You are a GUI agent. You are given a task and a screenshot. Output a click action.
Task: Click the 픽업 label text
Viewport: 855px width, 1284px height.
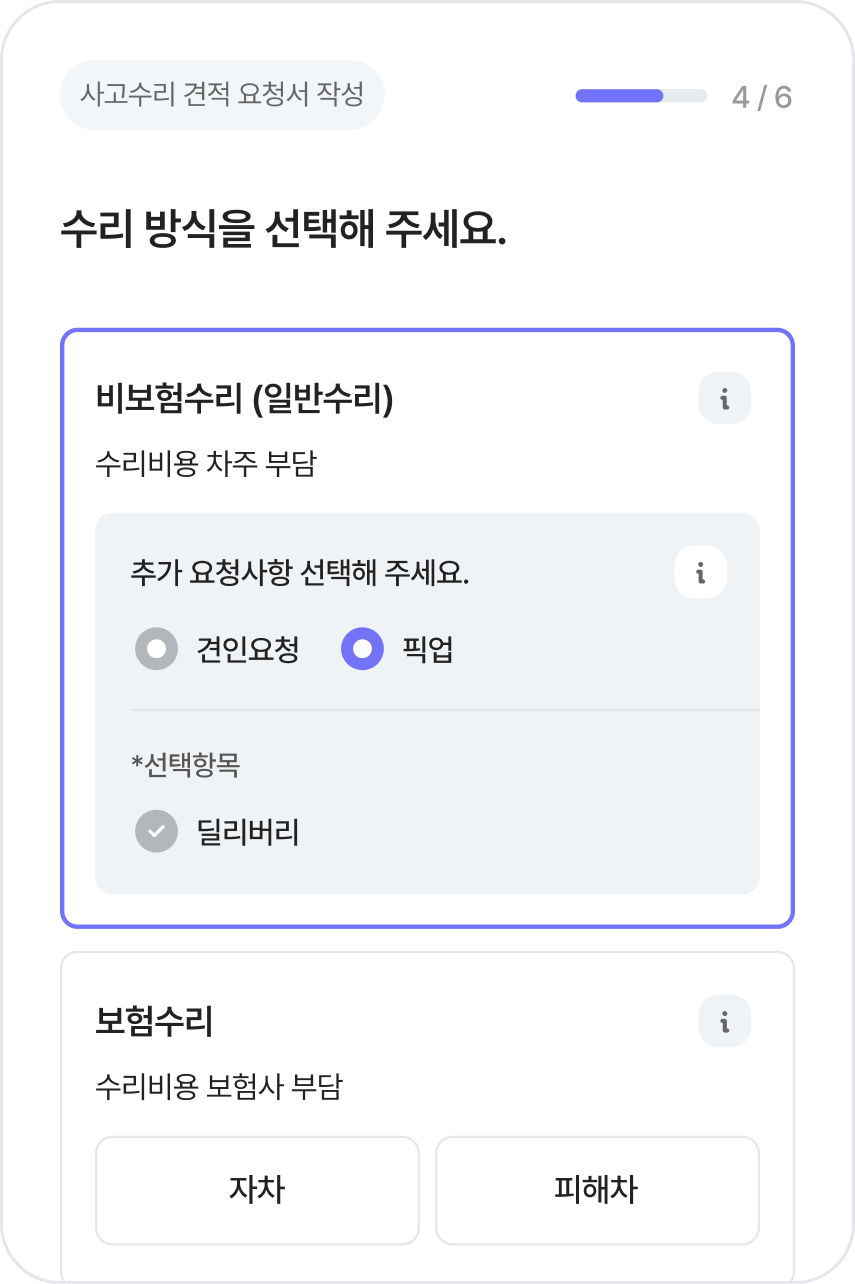point(428,650)
